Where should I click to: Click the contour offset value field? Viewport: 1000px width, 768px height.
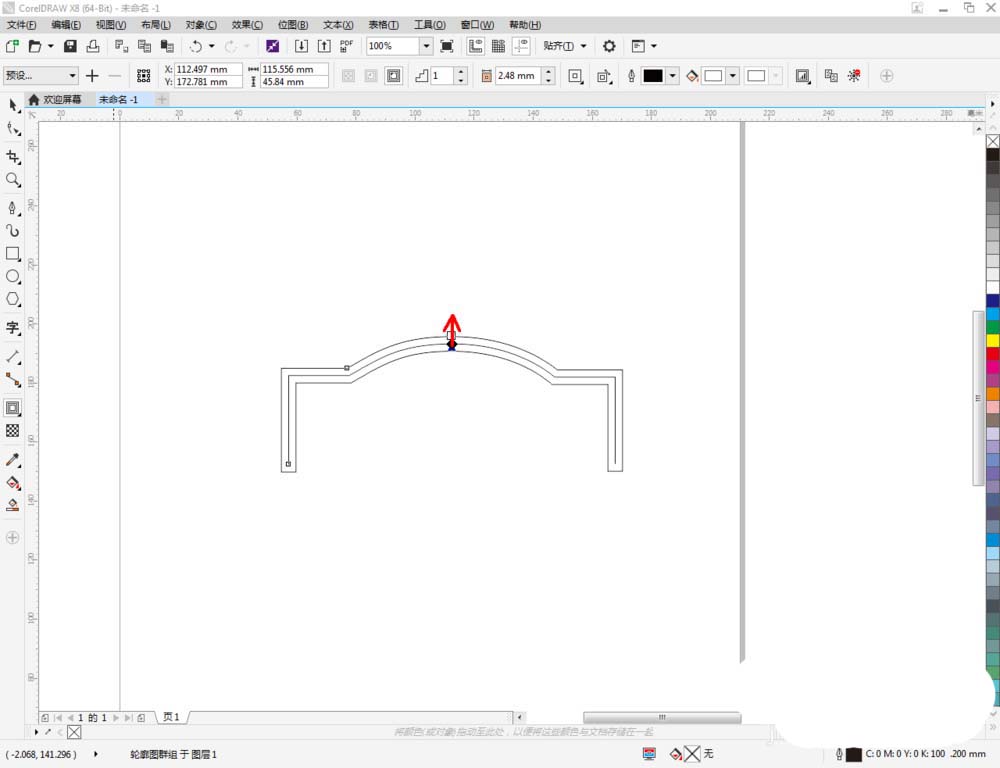tap(517, 76)
